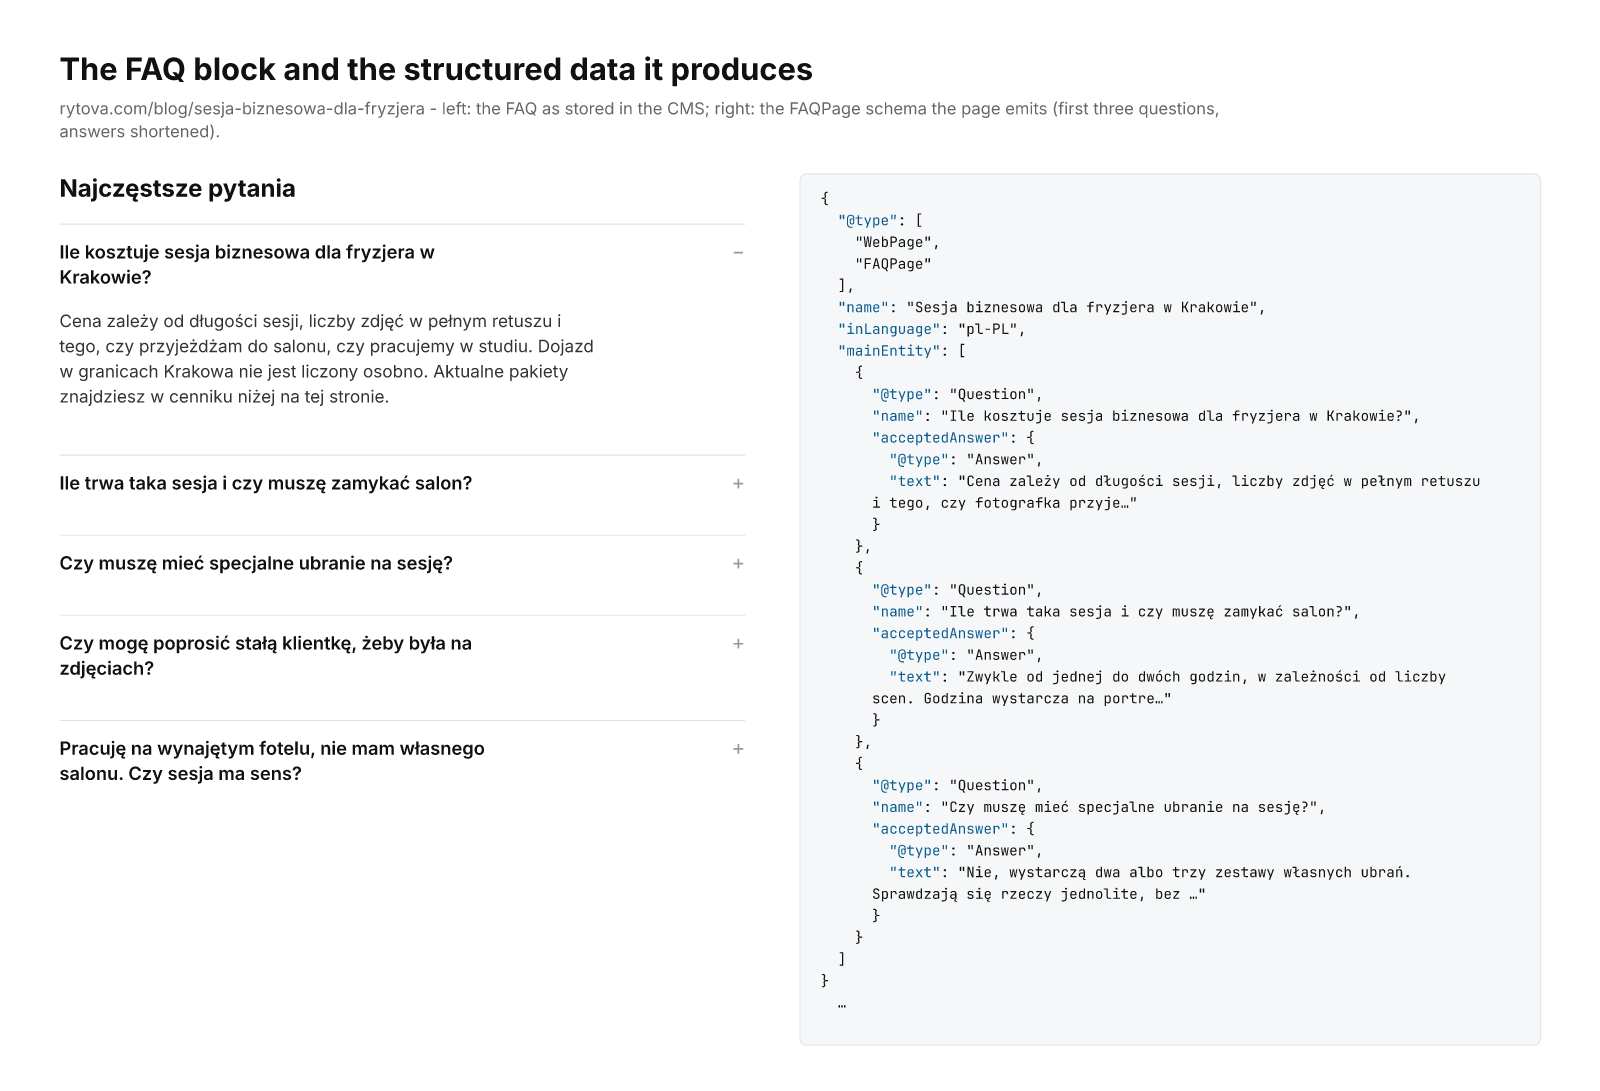Click the JSON text line starting 'Cena zależy od długości sesji, liczby zdjęć'
The width and height of the screenshot is (1600, 1091).
coord(1176,492)
